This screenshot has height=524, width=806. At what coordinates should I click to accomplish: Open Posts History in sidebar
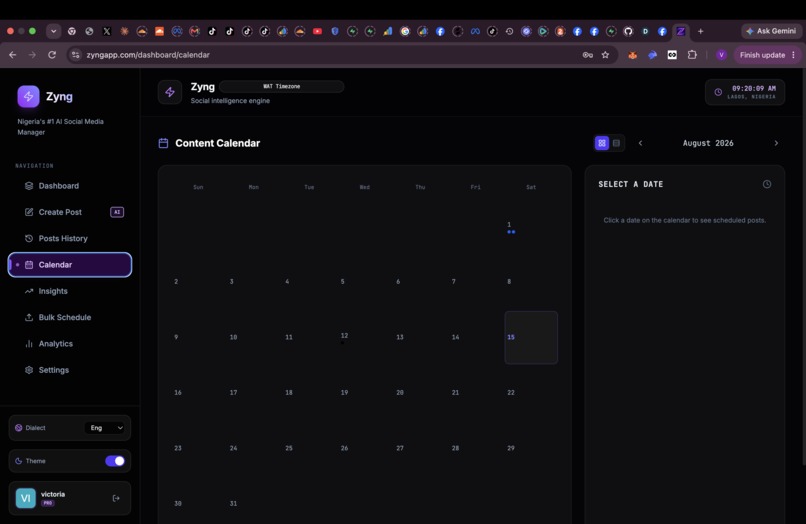click(x=70, y=238)
